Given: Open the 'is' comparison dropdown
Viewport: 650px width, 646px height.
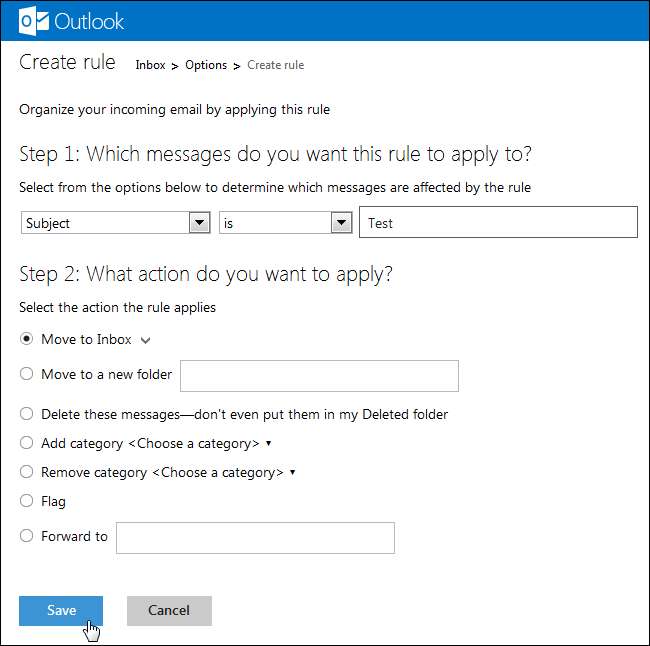Looking at the screenshot, I should pyautogui.click(x=341, y=223).
